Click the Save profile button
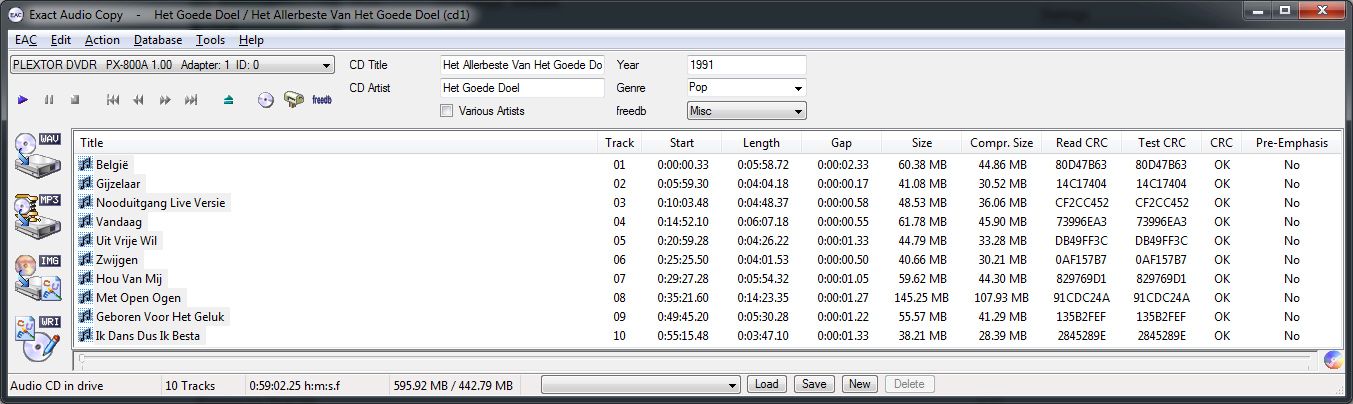 (x=814, y=384)
